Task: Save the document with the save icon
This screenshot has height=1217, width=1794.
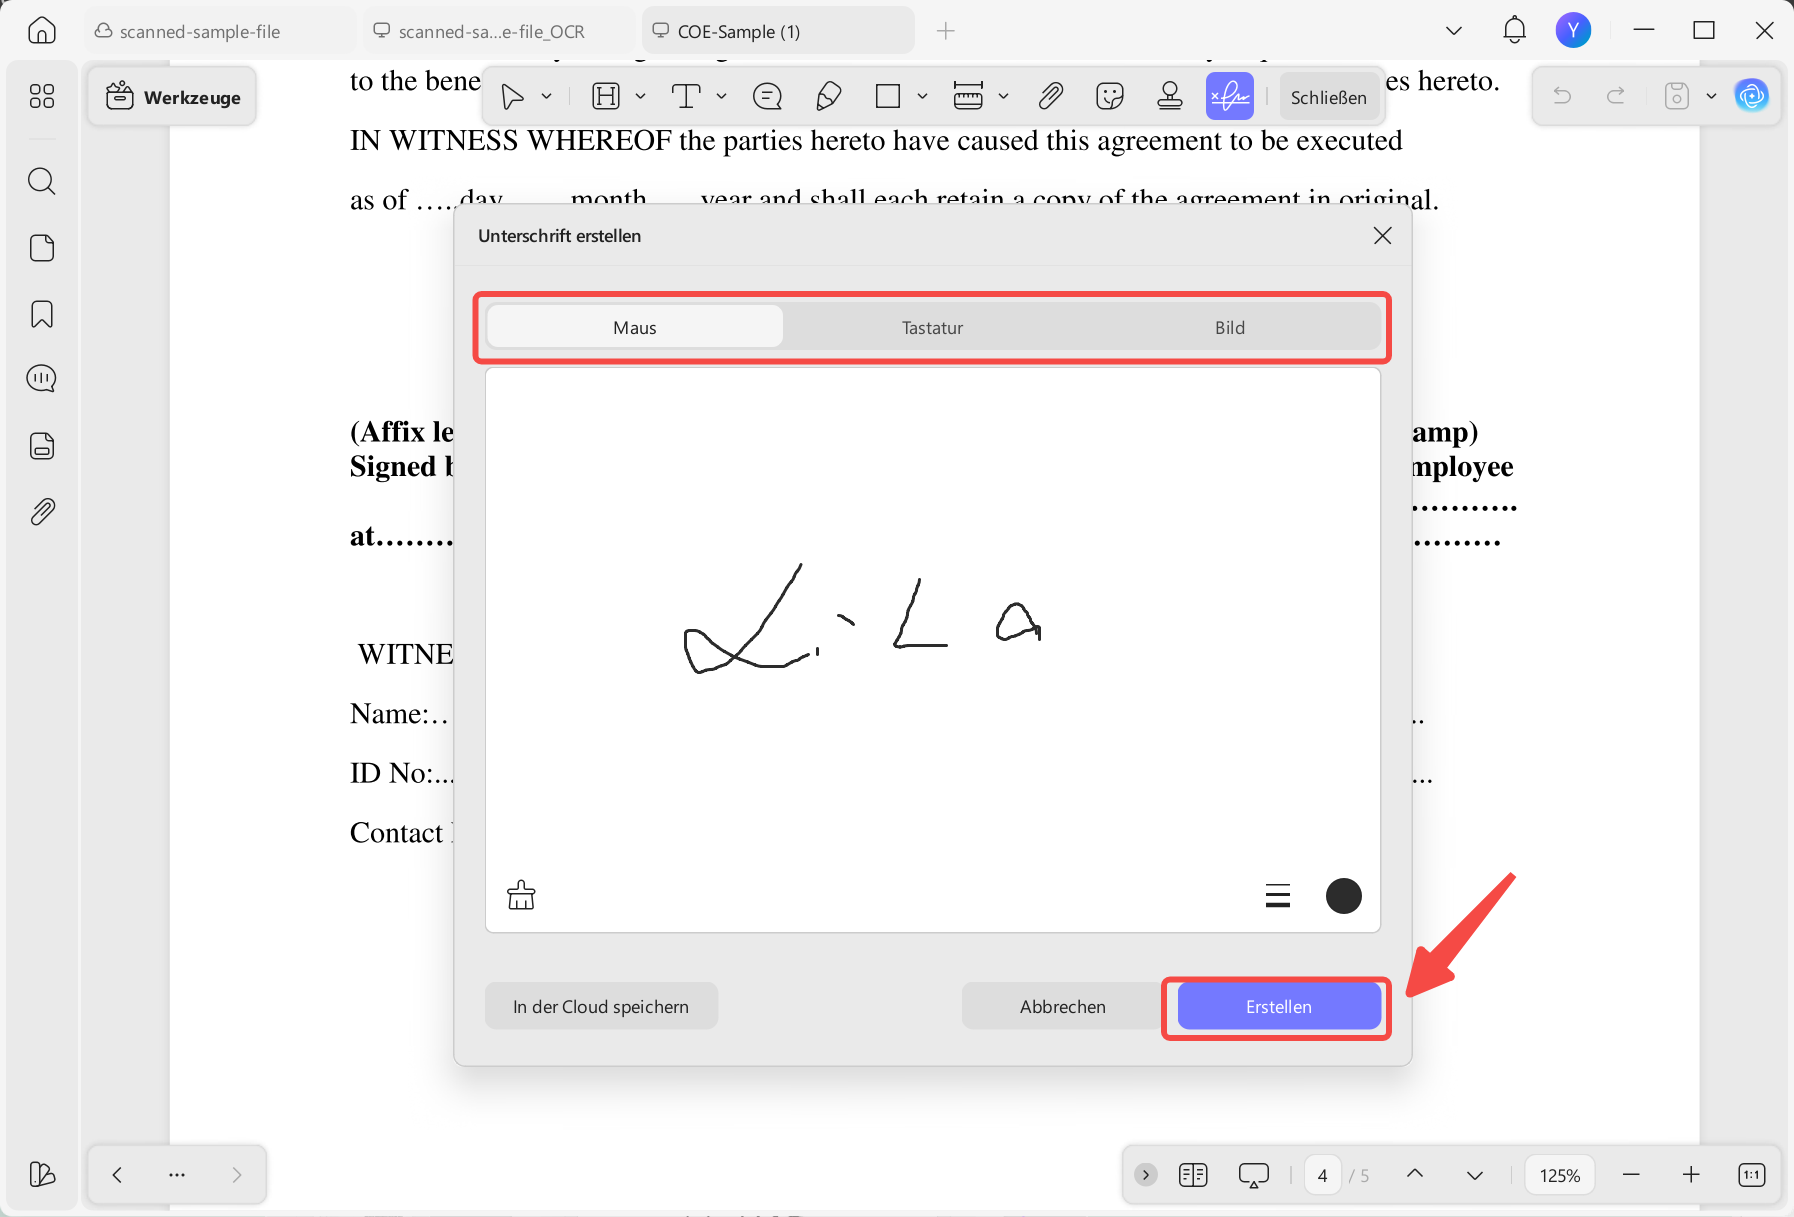Action: (x=1677, y=96)
